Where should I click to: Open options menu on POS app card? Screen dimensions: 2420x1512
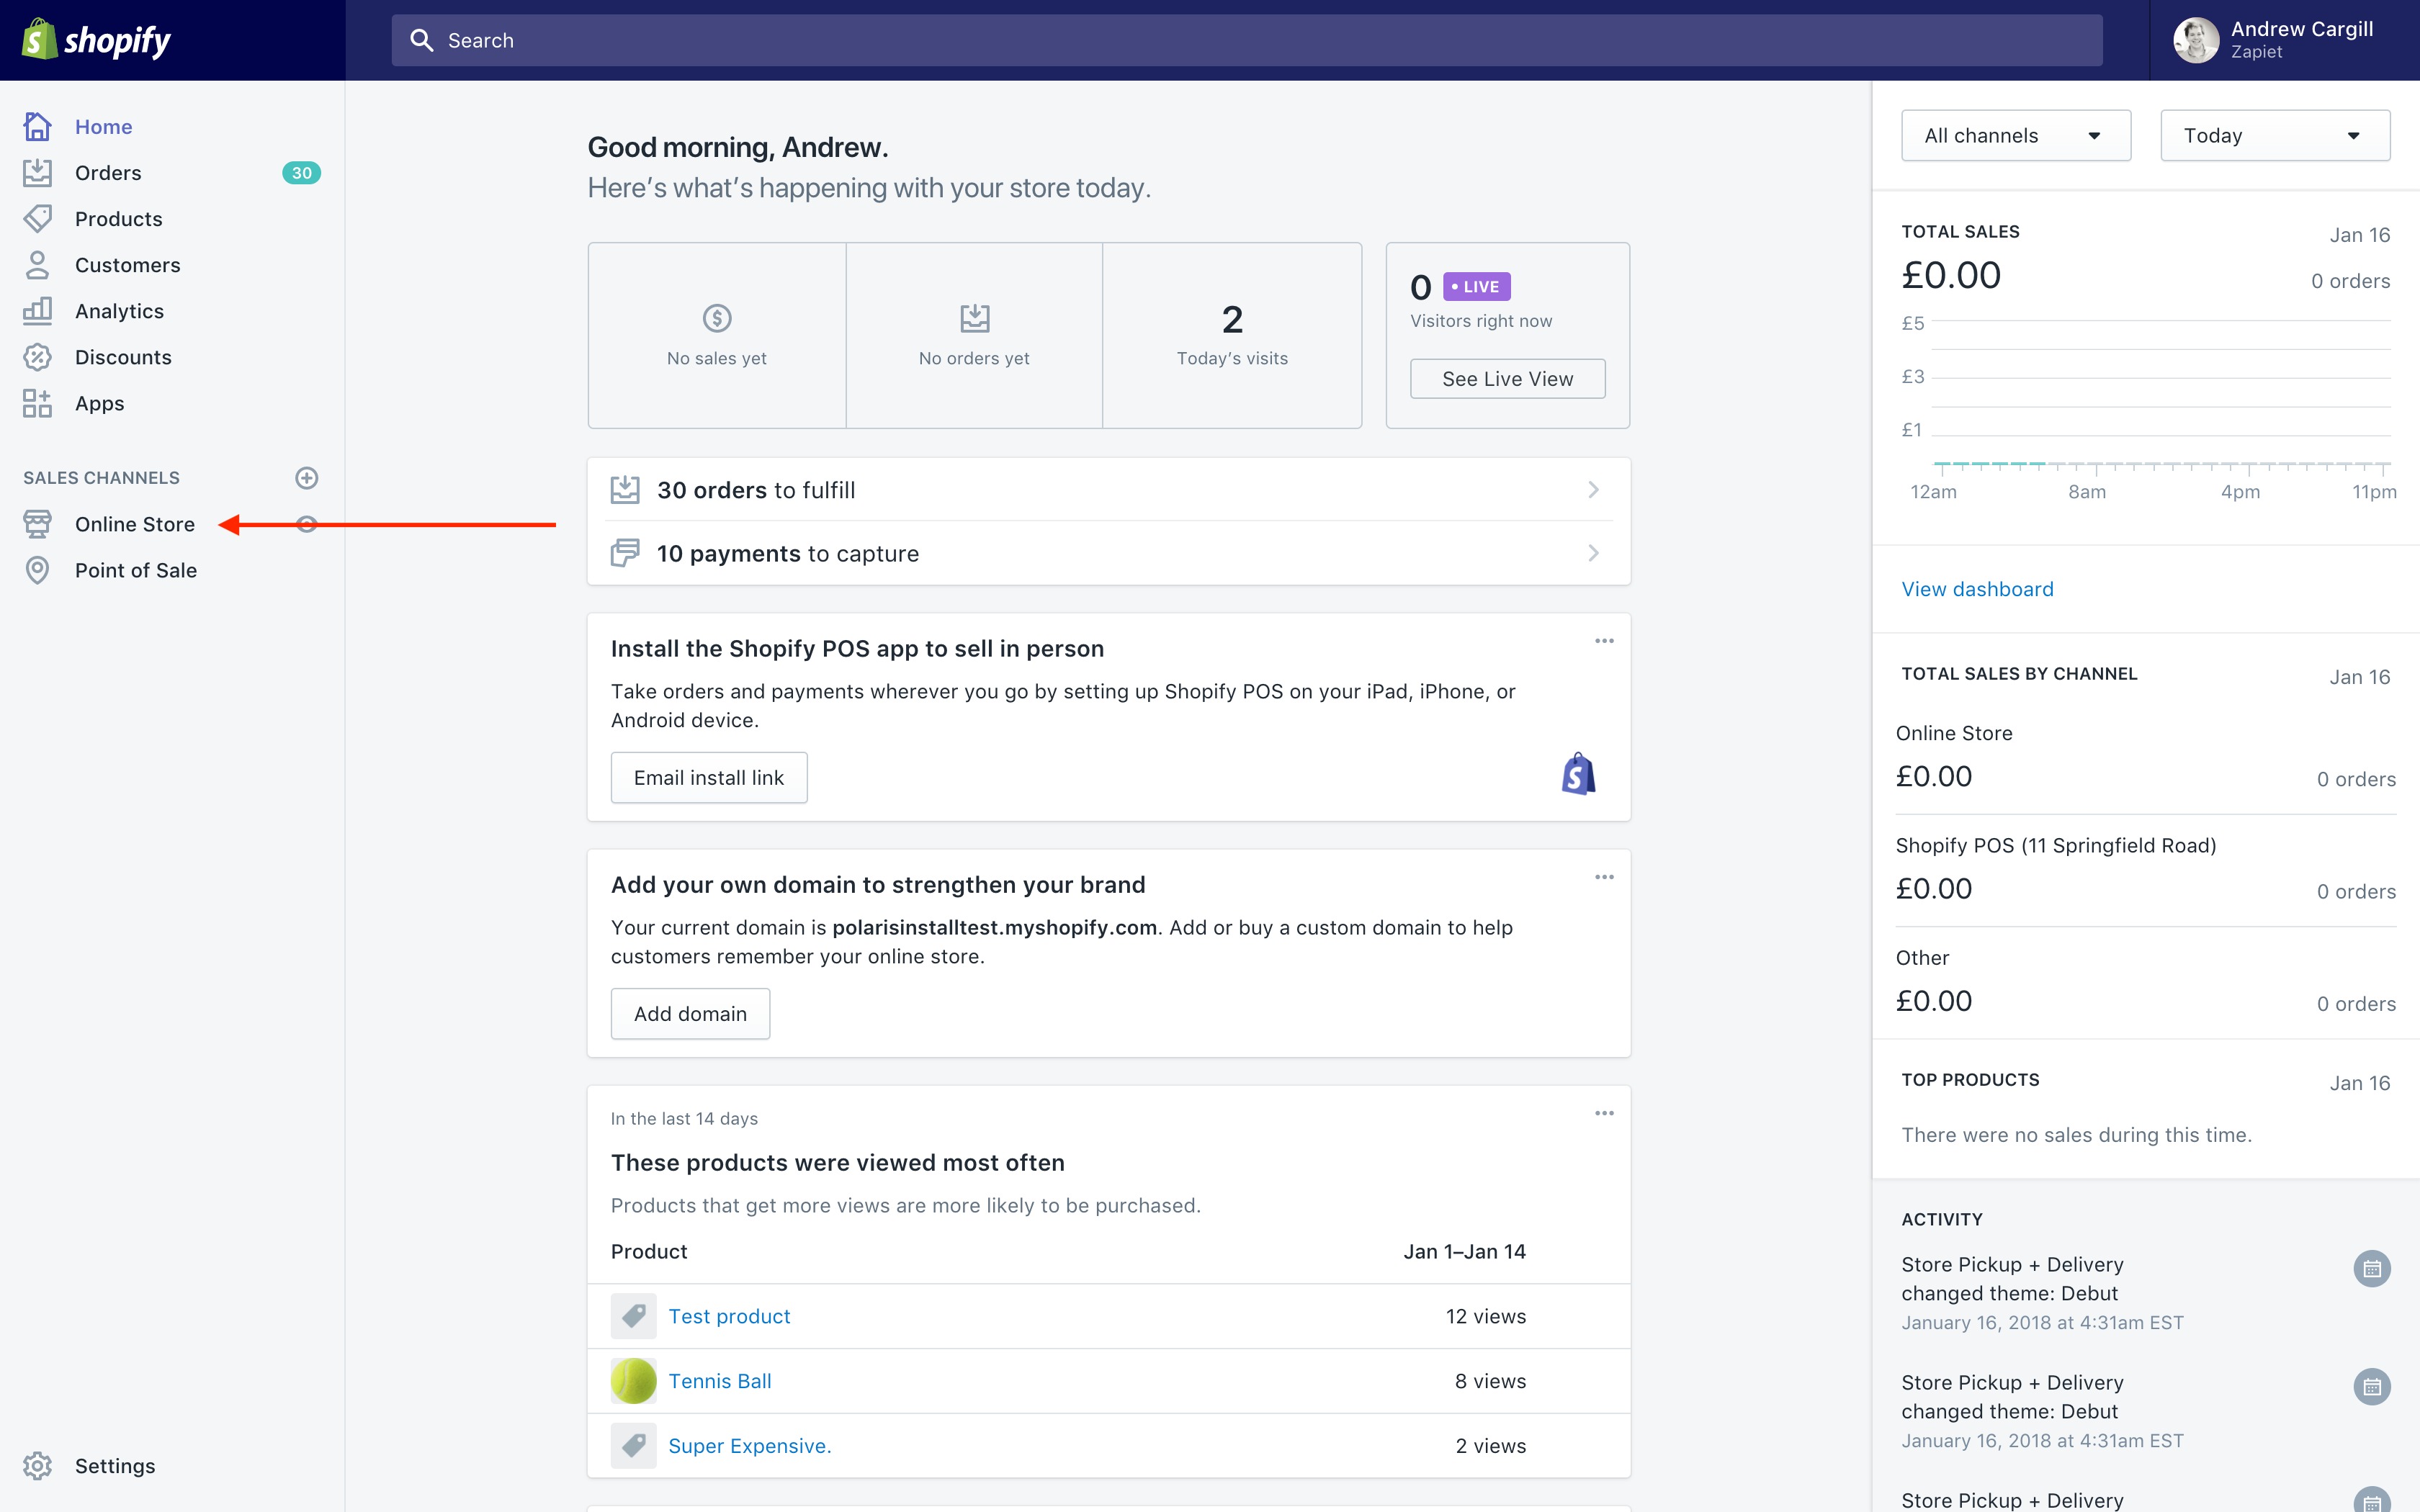[1604, 641]
